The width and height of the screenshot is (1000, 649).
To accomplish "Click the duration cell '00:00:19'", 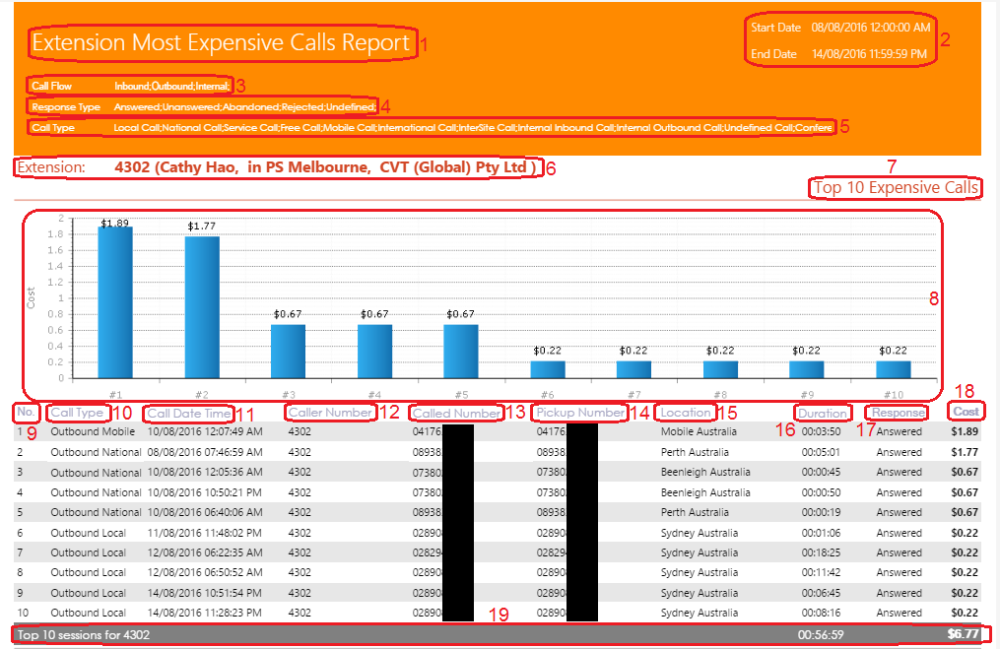I will [x=821, y=512].
